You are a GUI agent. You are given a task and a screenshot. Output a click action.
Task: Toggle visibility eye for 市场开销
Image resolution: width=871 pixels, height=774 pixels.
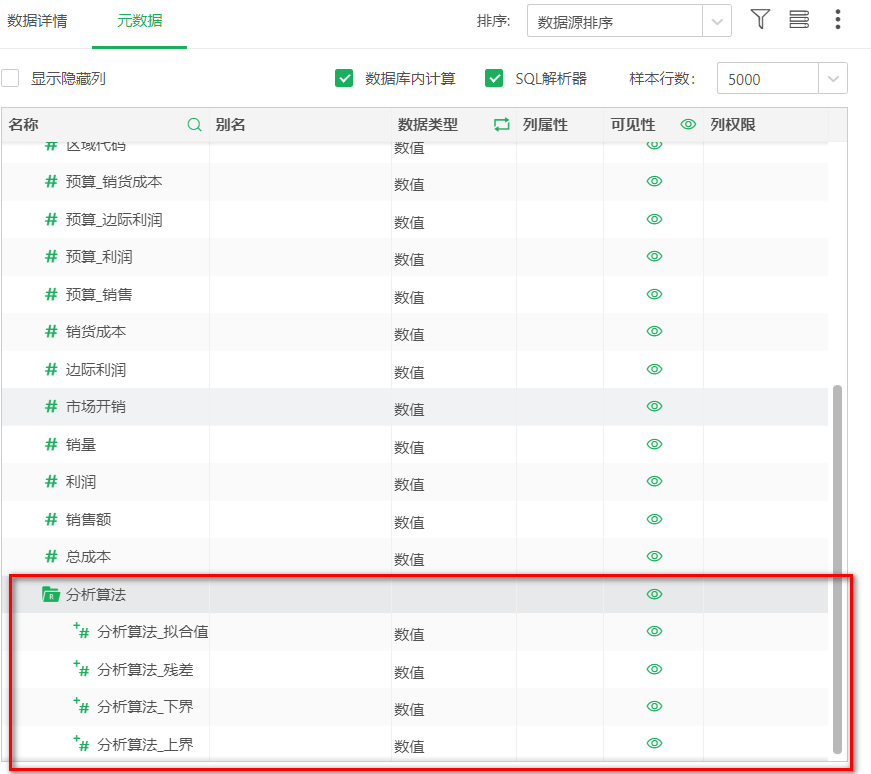pos(654,406)
